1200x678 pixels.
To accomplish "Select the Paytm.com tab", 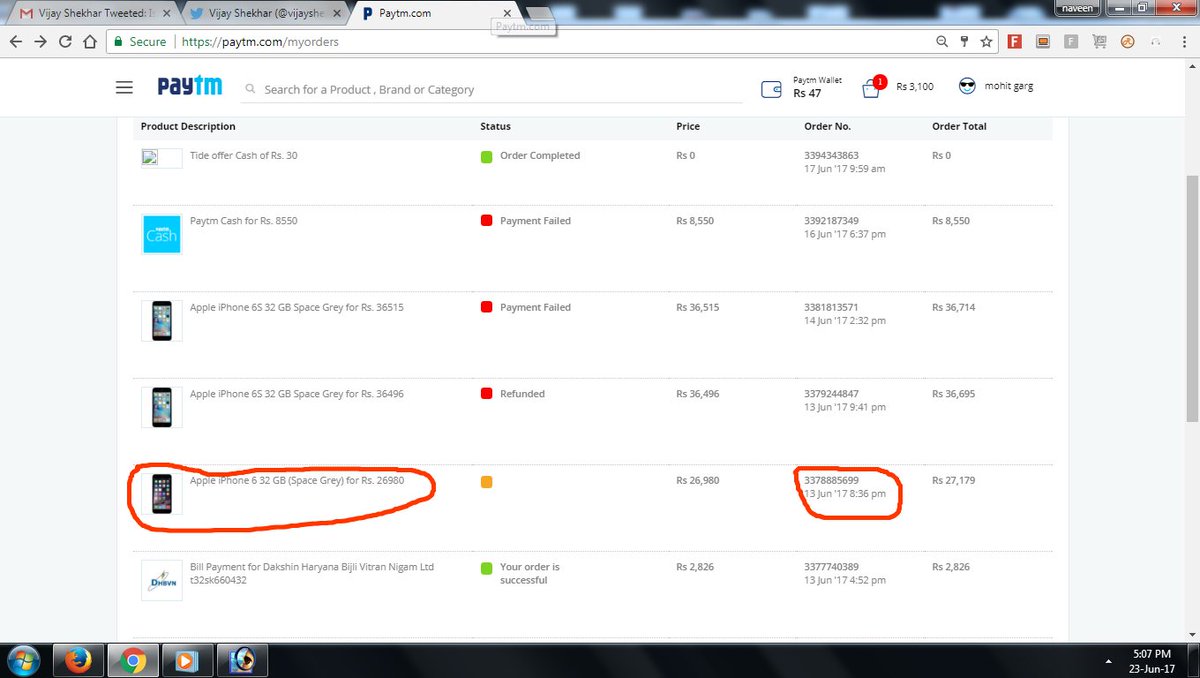I will pos(430,13).
